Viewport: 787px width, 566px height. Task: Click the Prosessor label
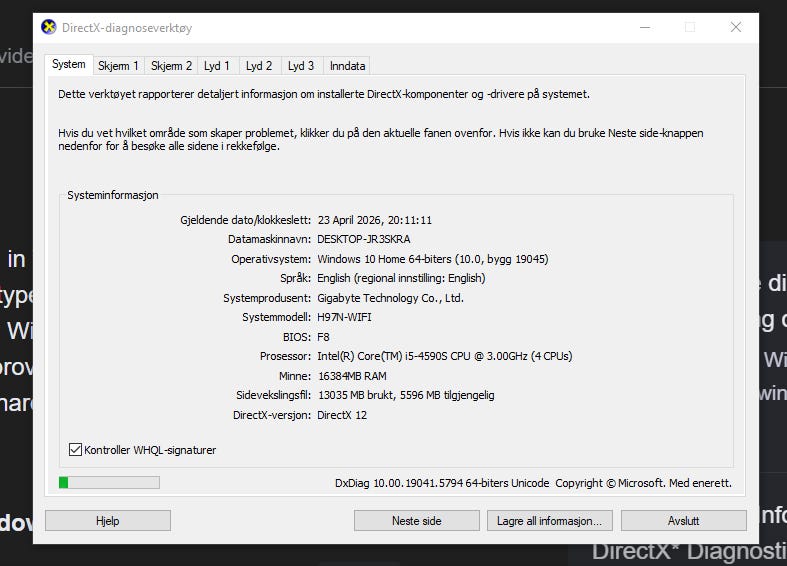[286, 356]
